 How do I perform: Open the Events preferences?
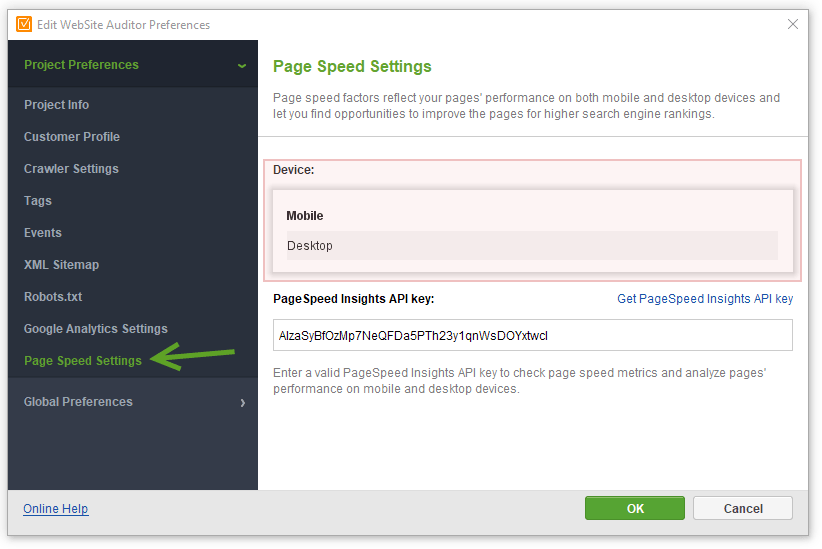43,232
